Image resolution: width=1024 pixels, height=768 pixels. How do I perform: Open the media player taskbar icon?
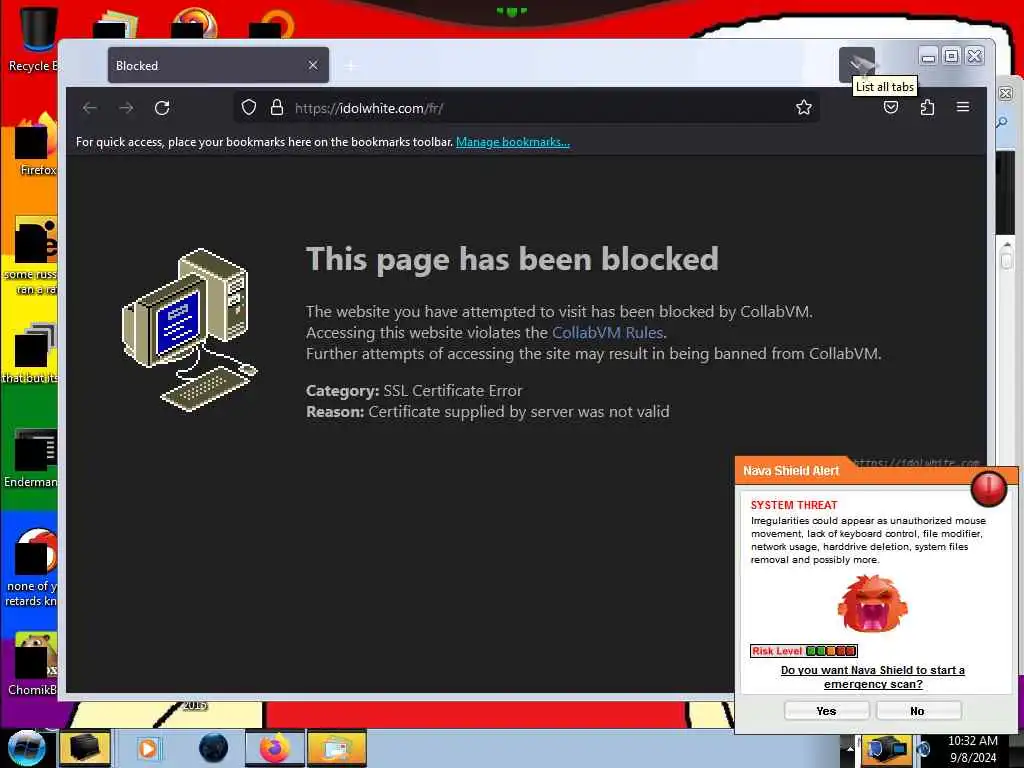[148, 748]
